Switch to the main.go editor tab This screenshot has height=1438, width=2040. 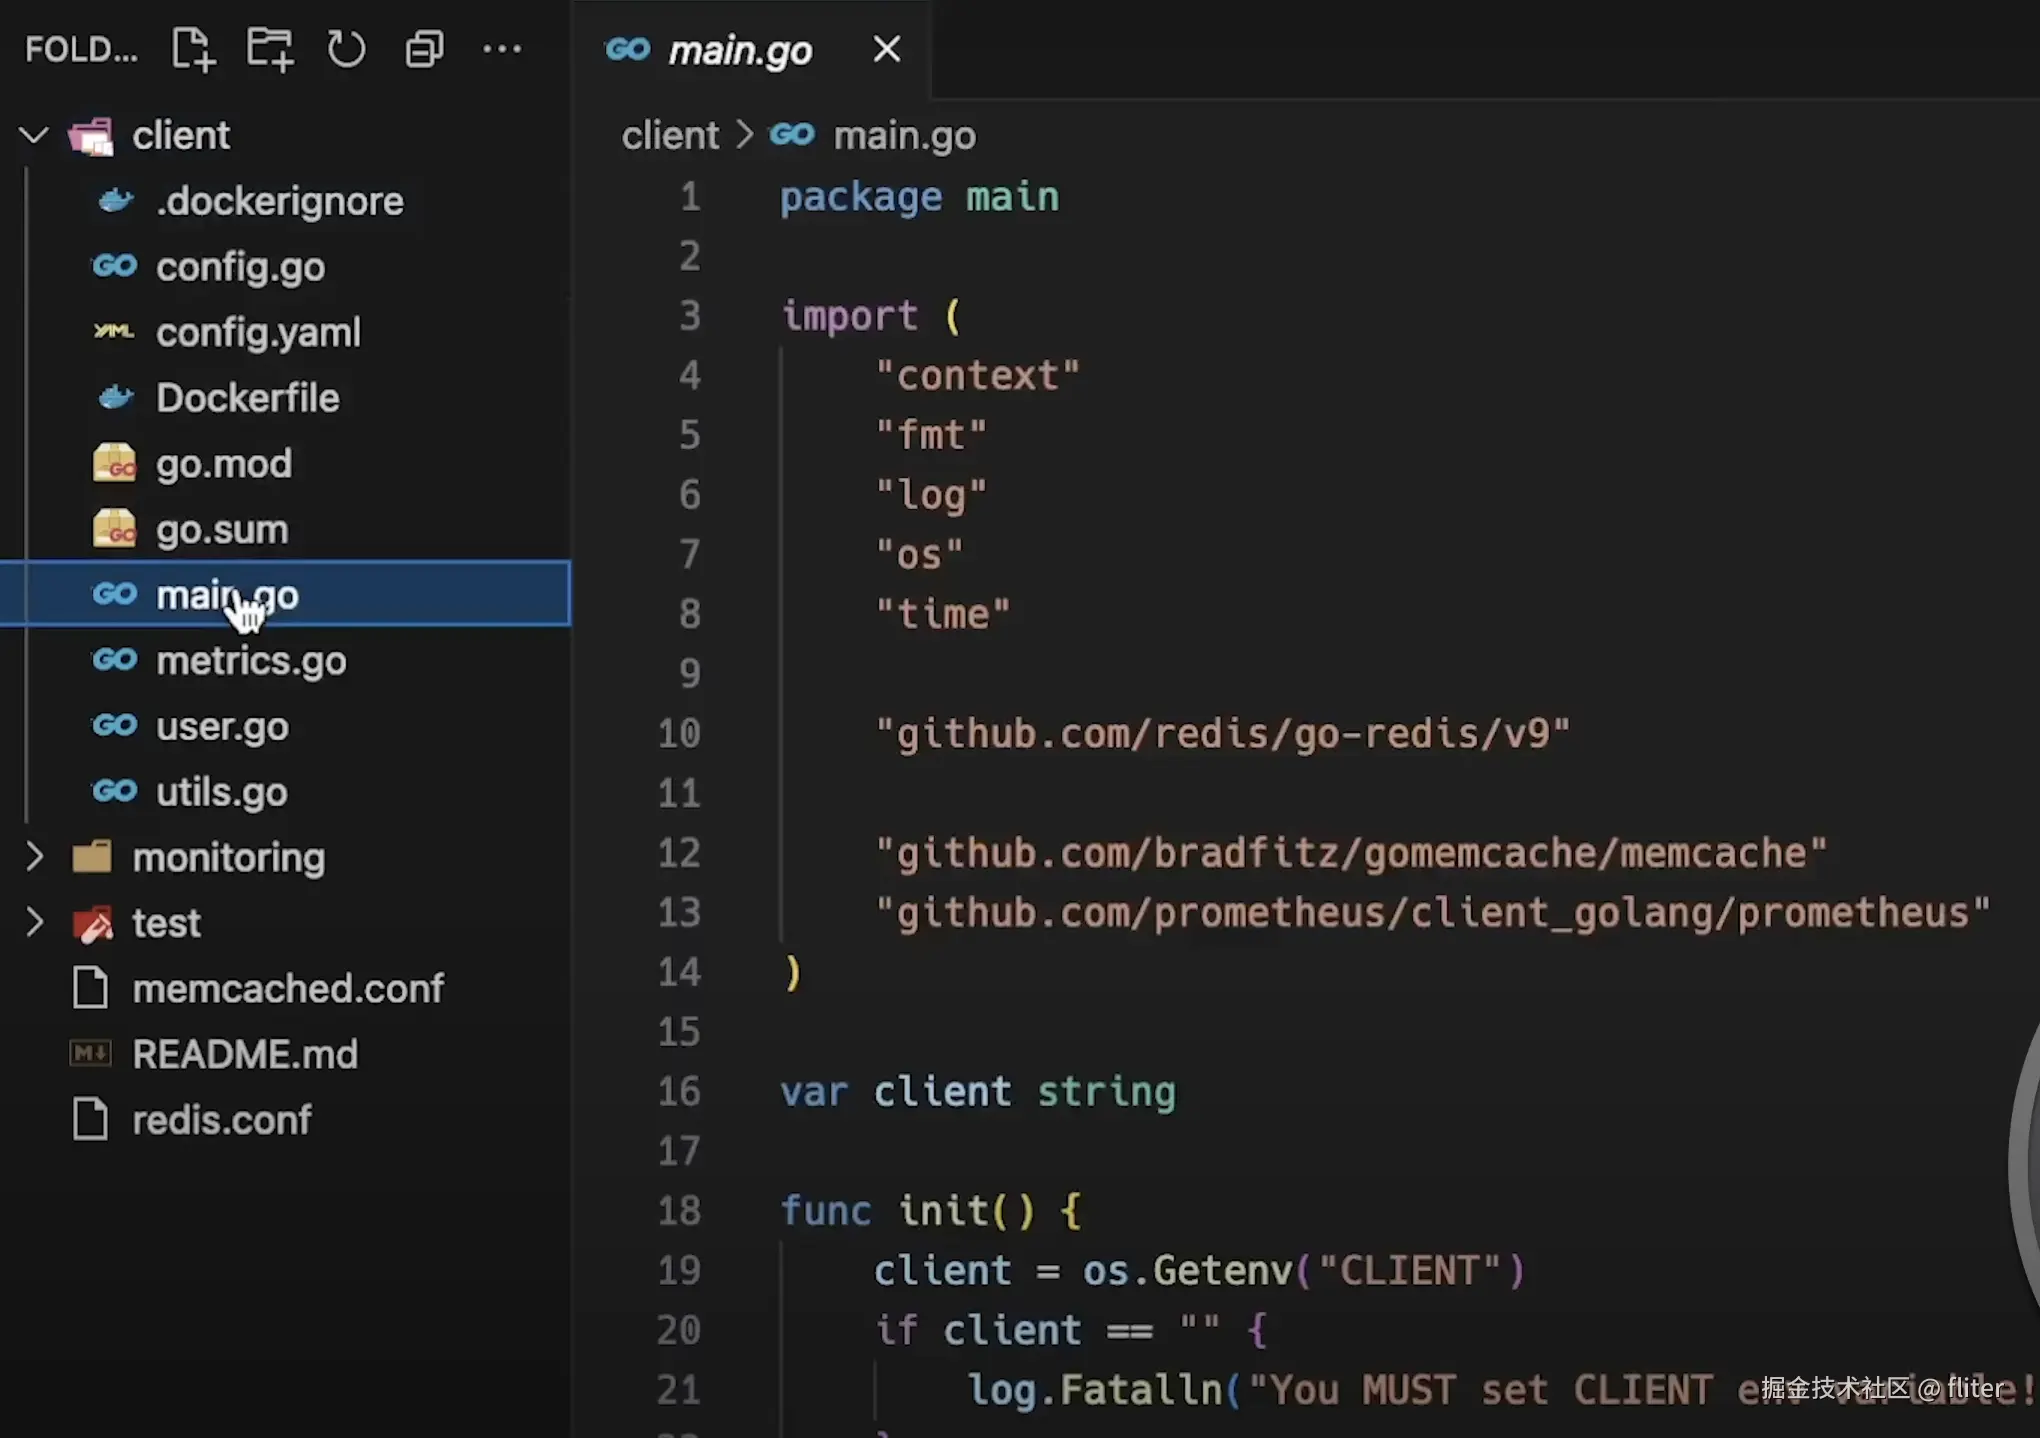pos(739,50)
